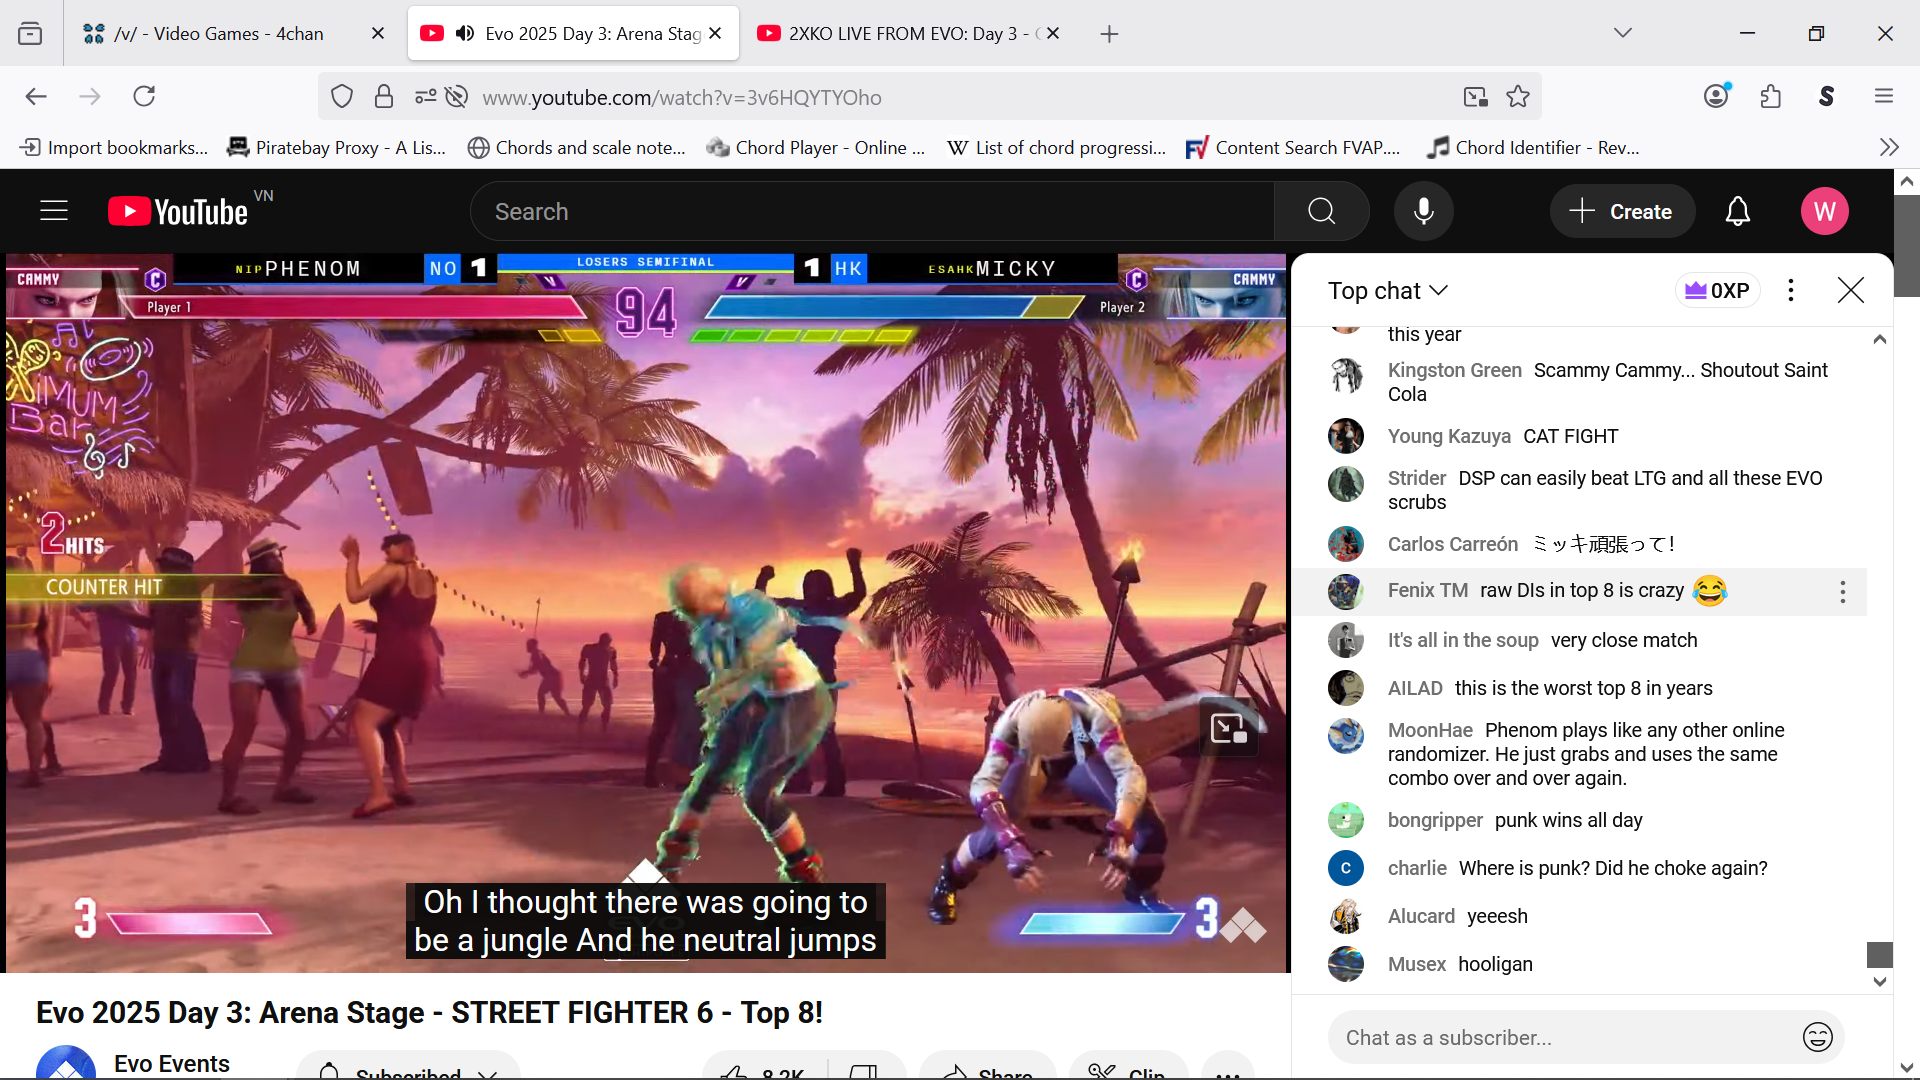Open the W account avatar menu

1825,211
